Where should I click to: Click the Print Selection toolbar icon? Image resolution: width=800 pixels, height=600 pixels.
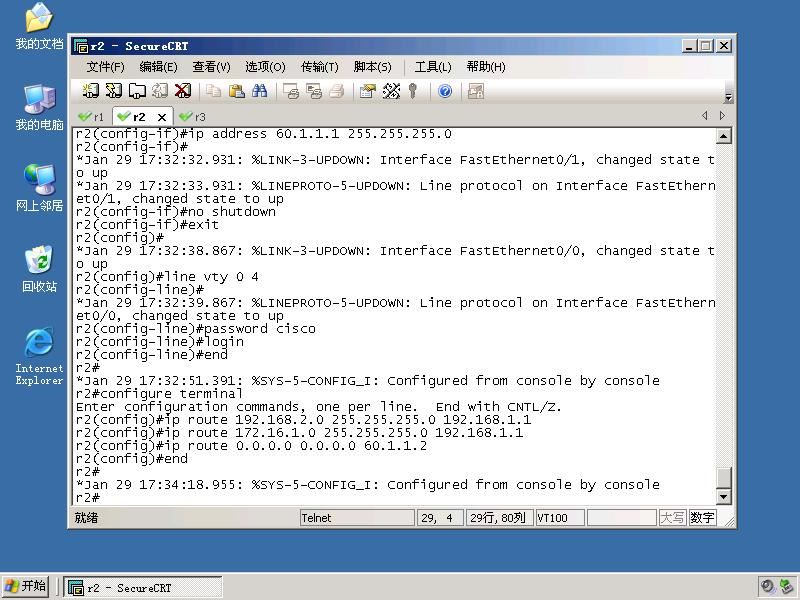click(x=314, y=91)
